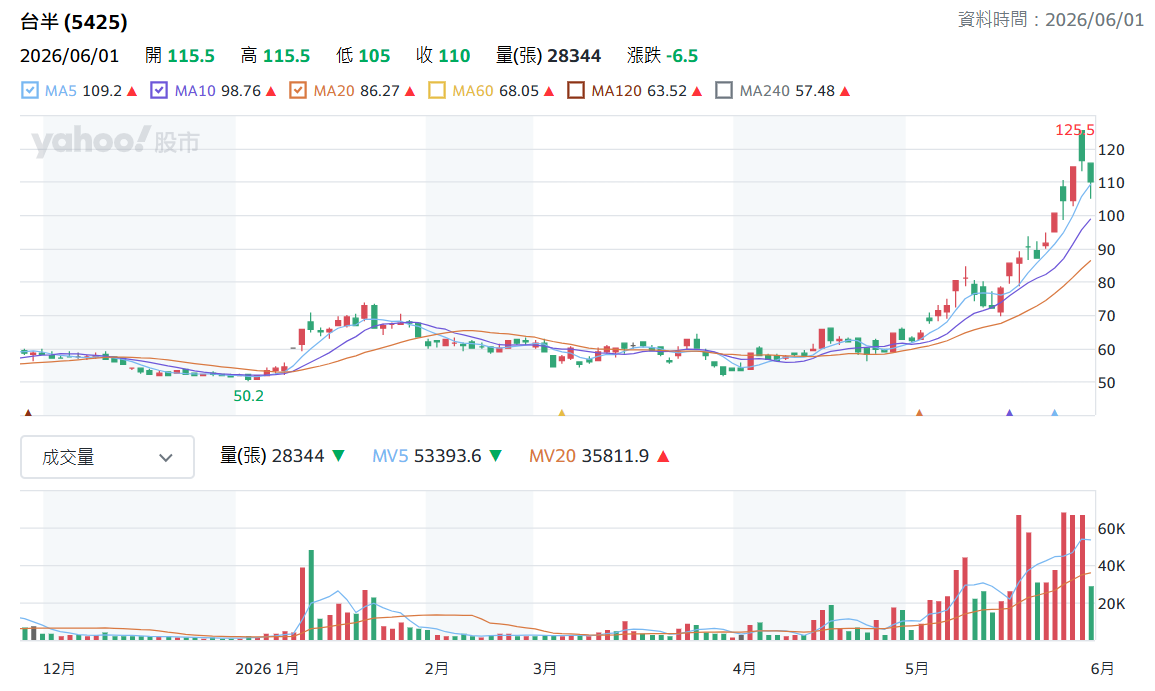This screenshot has height=691, width=1155.
Task: Click the light blue triangle marker in late May
Action: (1054, 413)
